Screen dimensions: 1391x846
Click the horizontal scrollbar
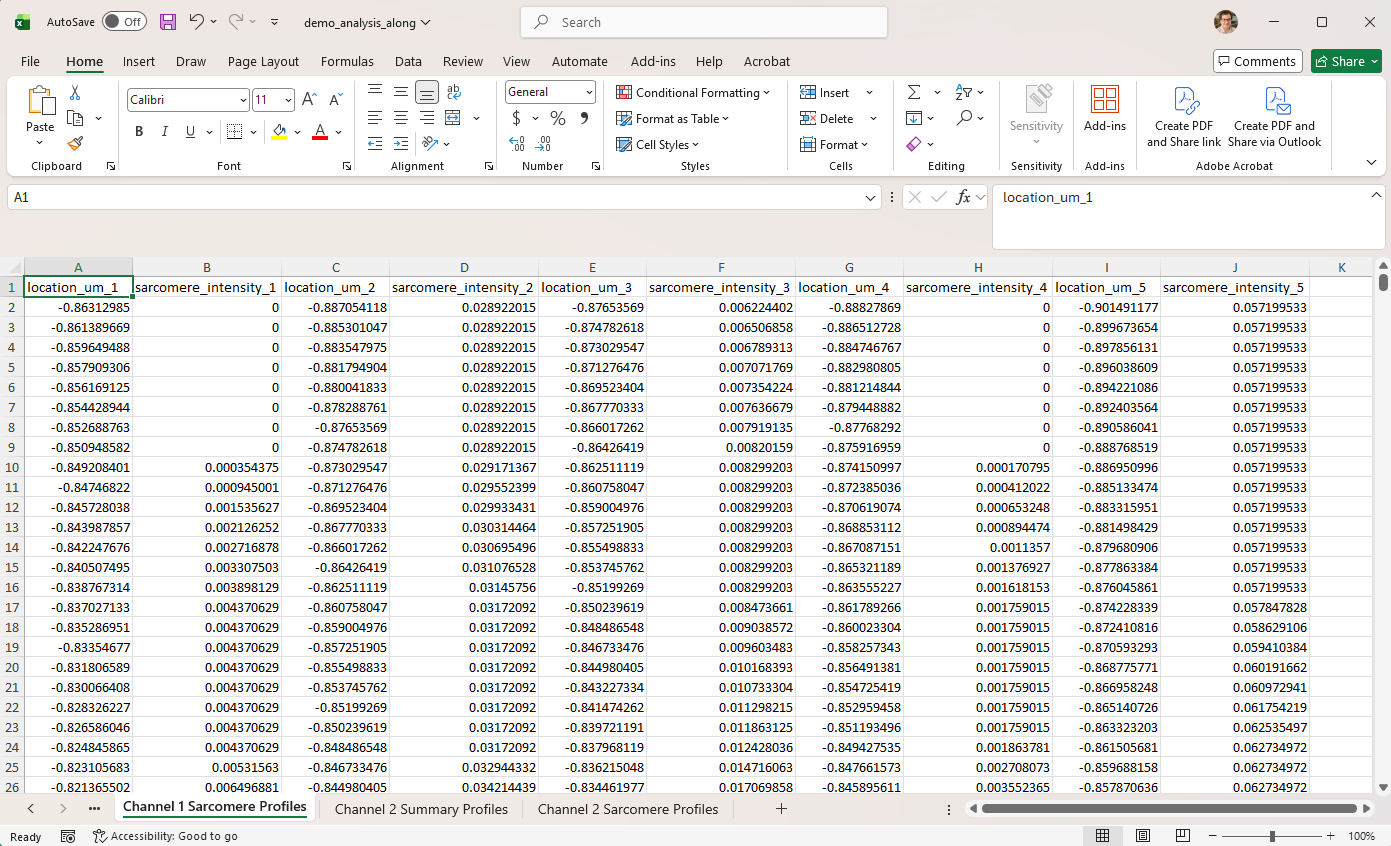click(x=1170, y=808)
